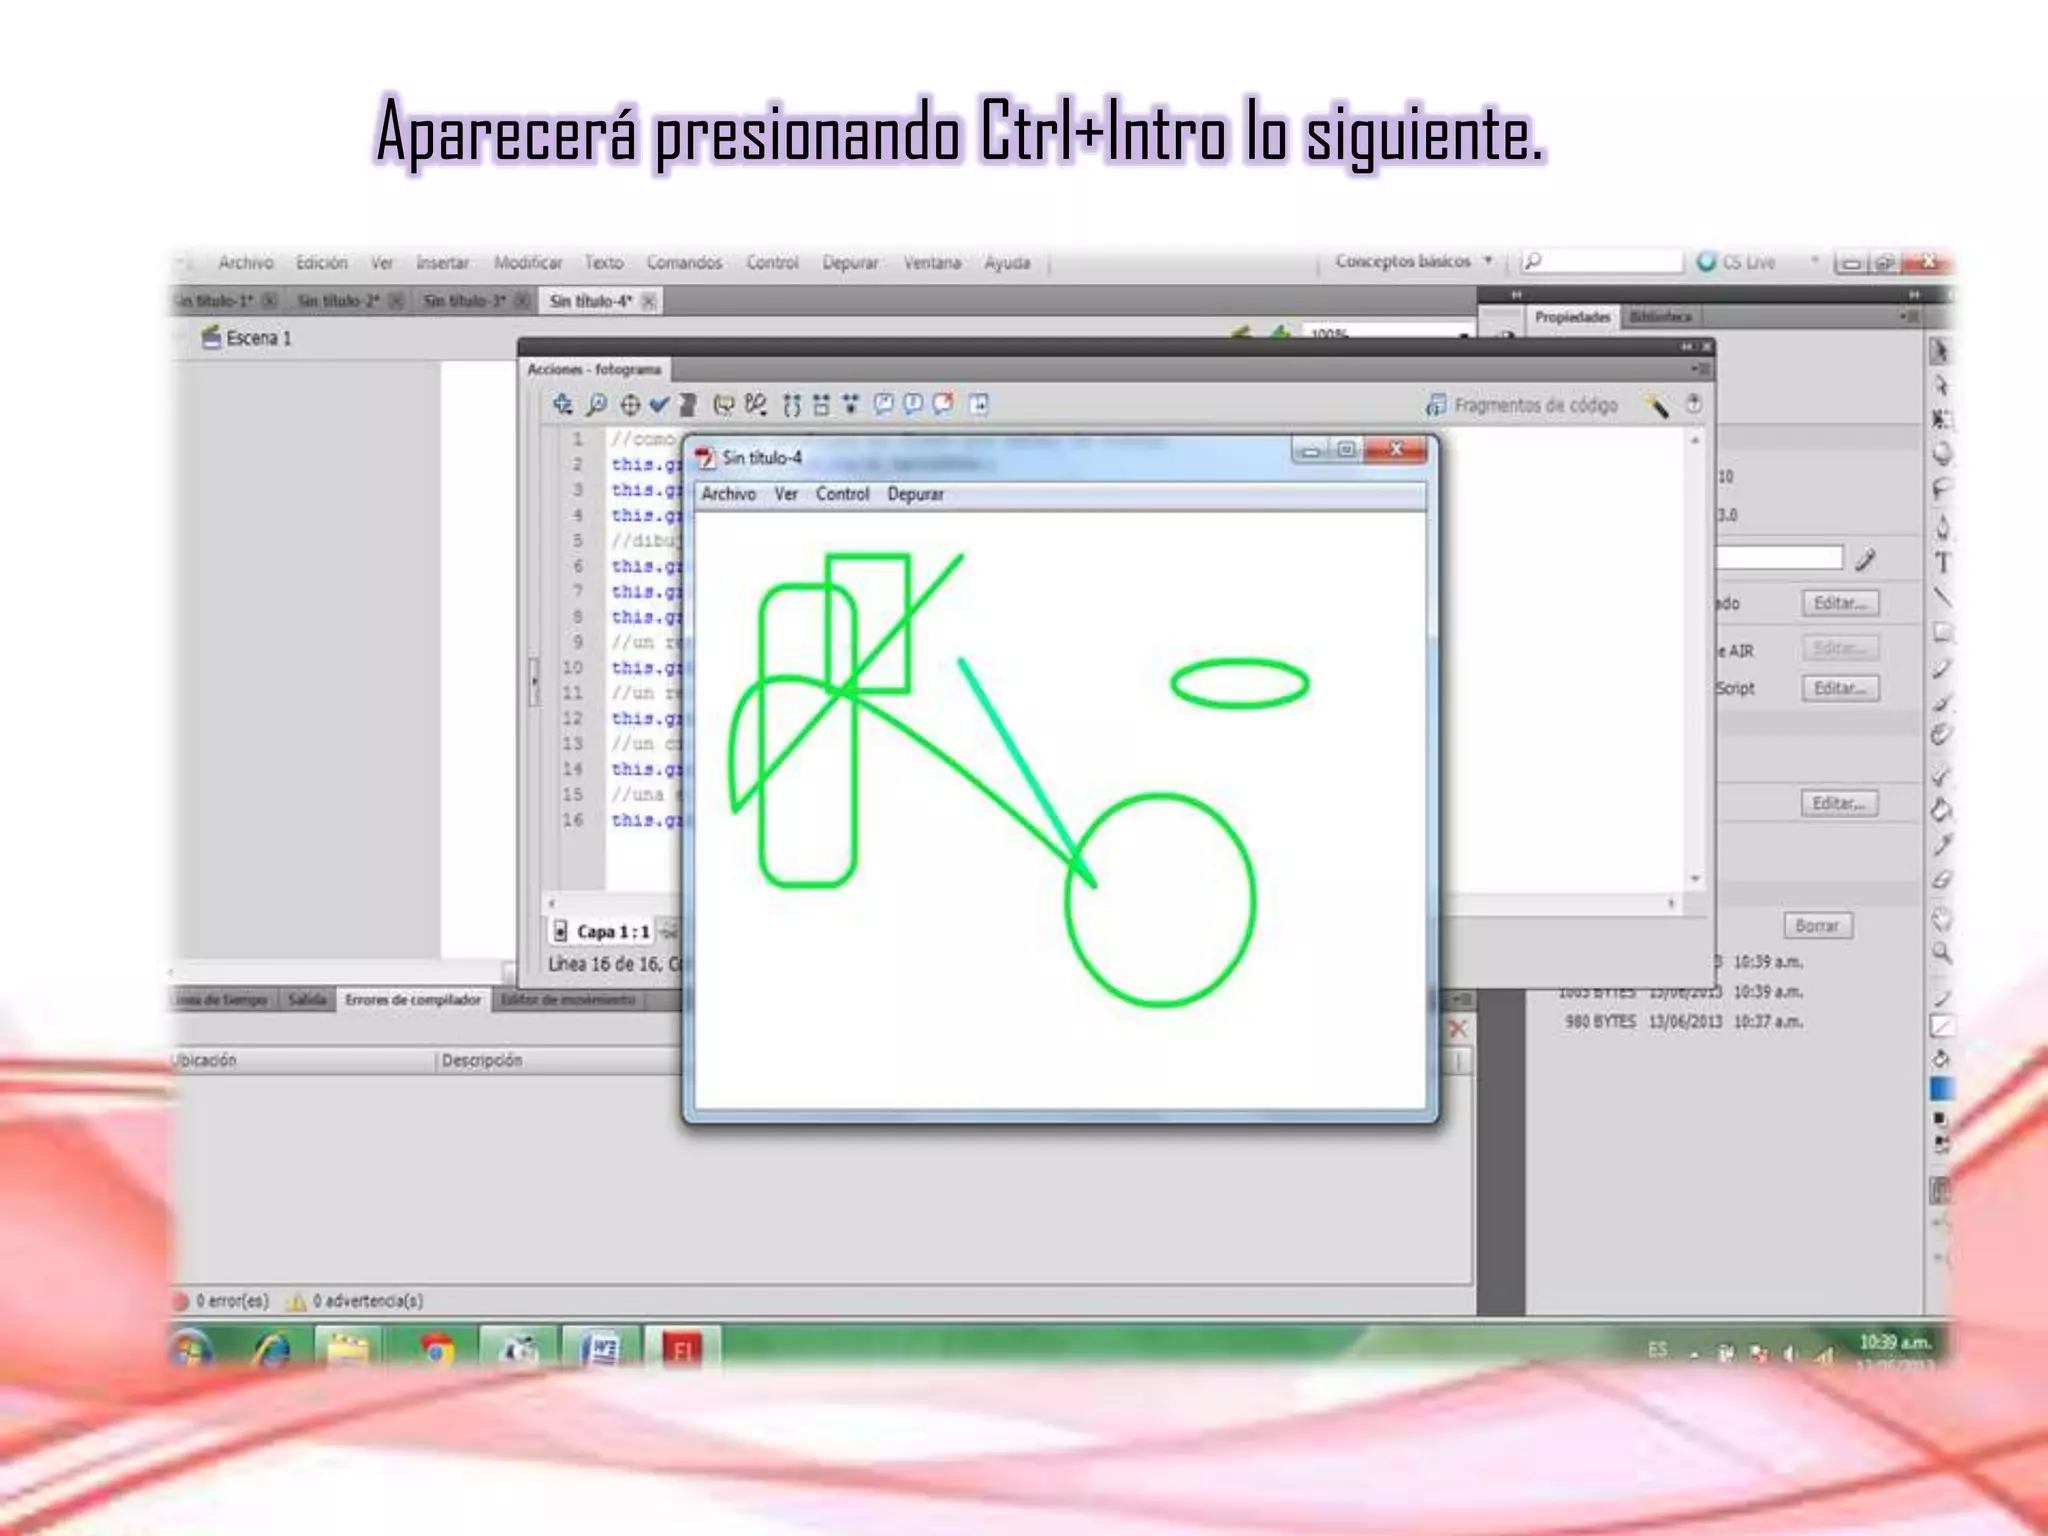Click the auto format icon in Acciones toolbar
The height and width of the screenshot is (1536, 2048).
click(x=687, y=404)
